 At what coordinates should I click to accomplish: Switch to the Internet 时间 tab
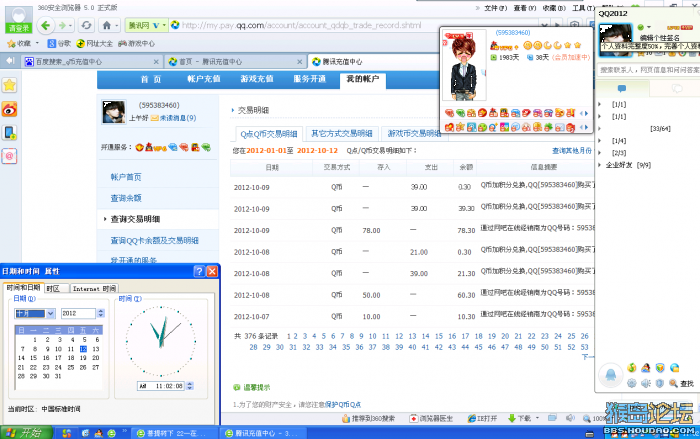(94, 288)
